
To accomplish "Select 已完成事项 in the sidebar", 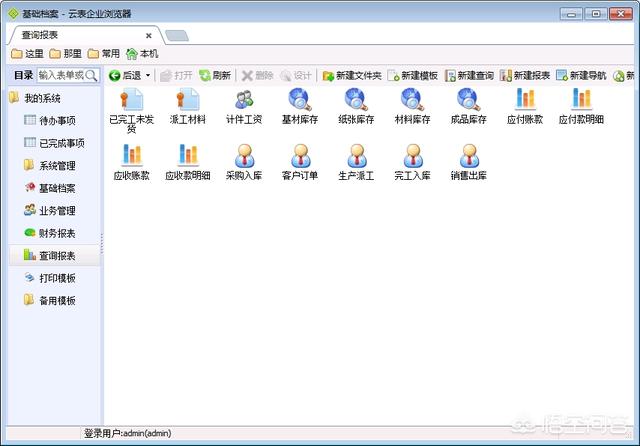I will (x=54, y=143).
